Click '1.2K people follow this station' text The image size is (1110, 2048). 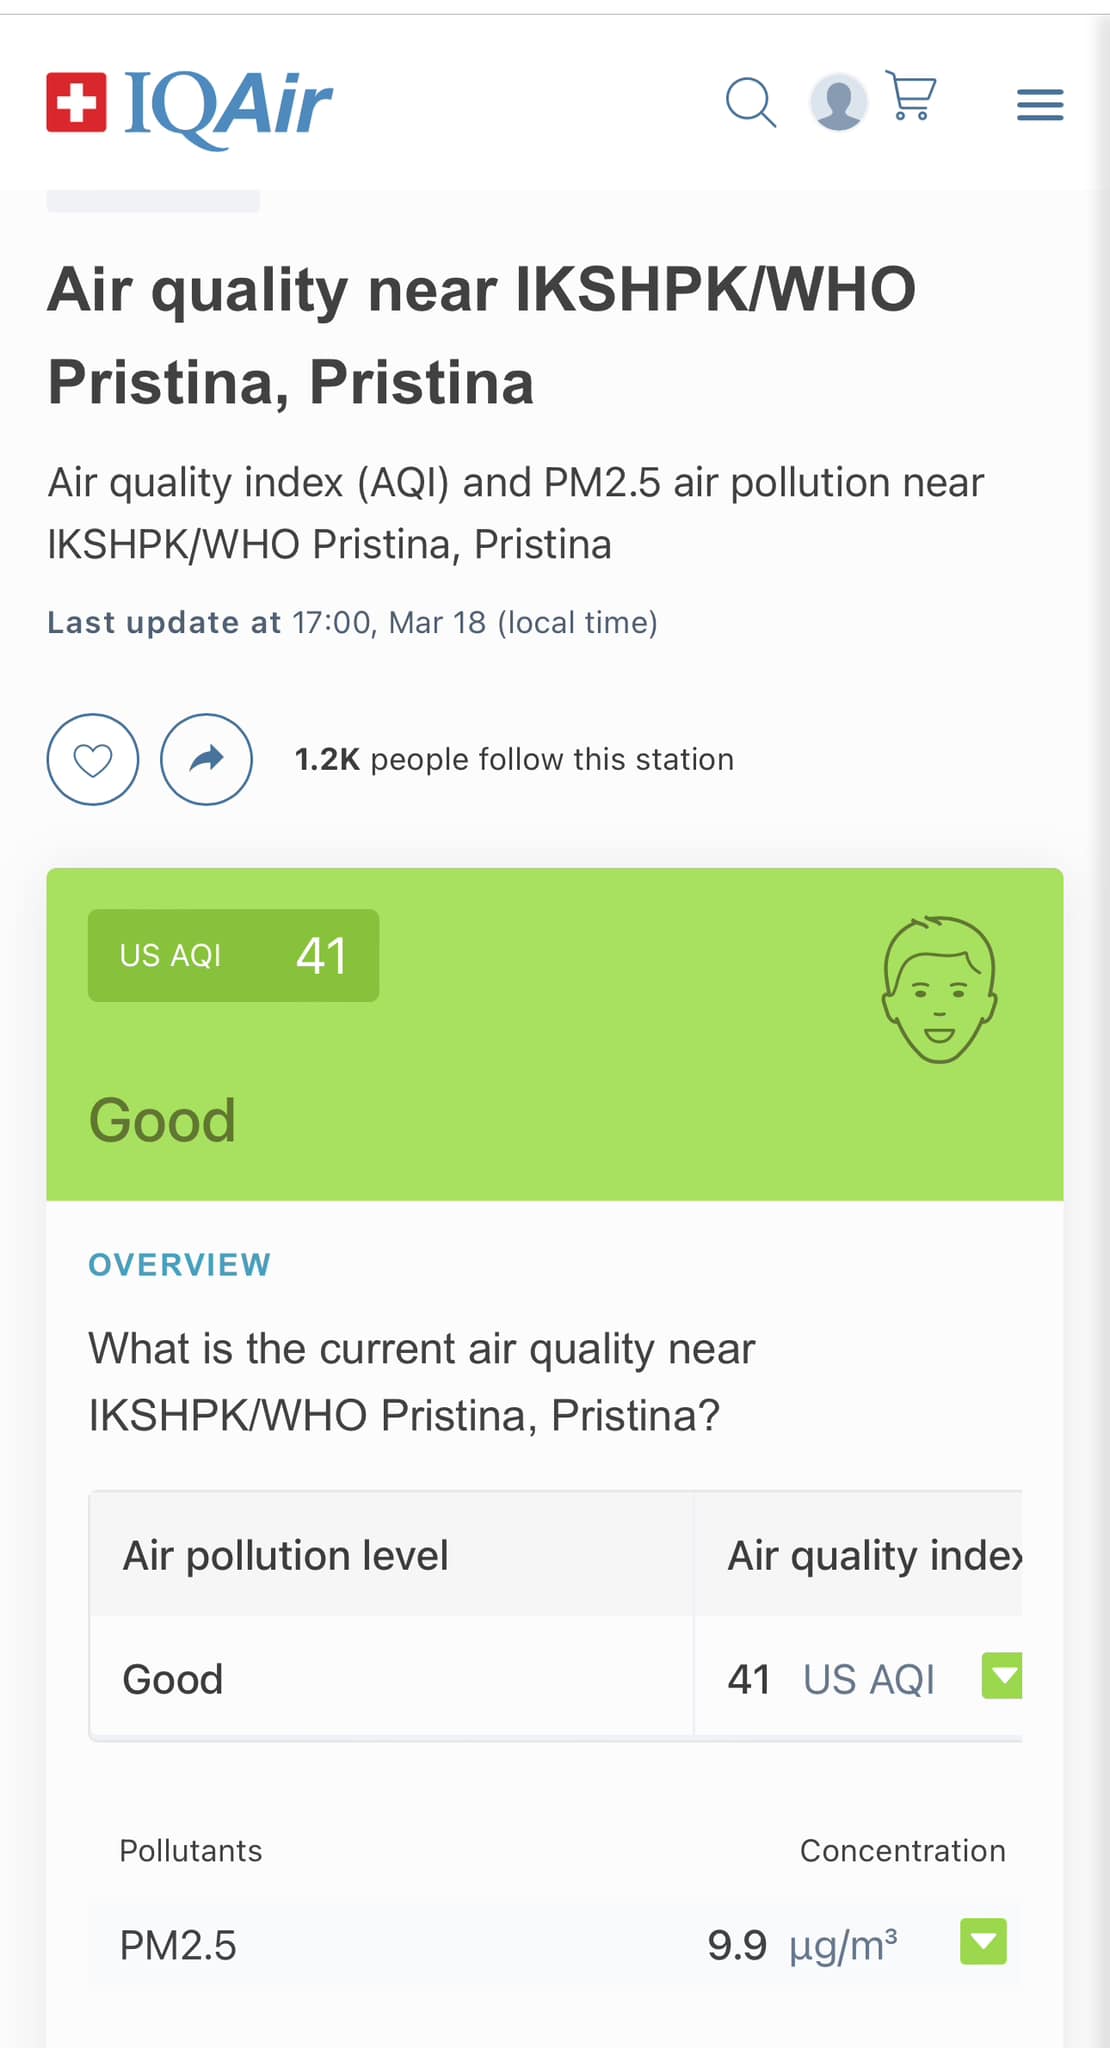514,760
